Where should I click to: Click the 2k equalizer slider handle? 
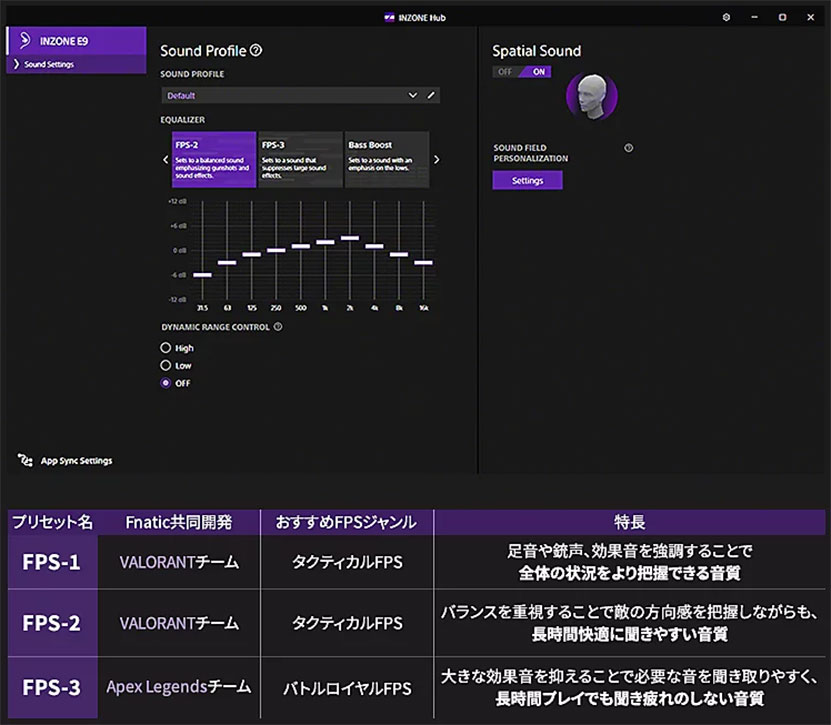350,238
